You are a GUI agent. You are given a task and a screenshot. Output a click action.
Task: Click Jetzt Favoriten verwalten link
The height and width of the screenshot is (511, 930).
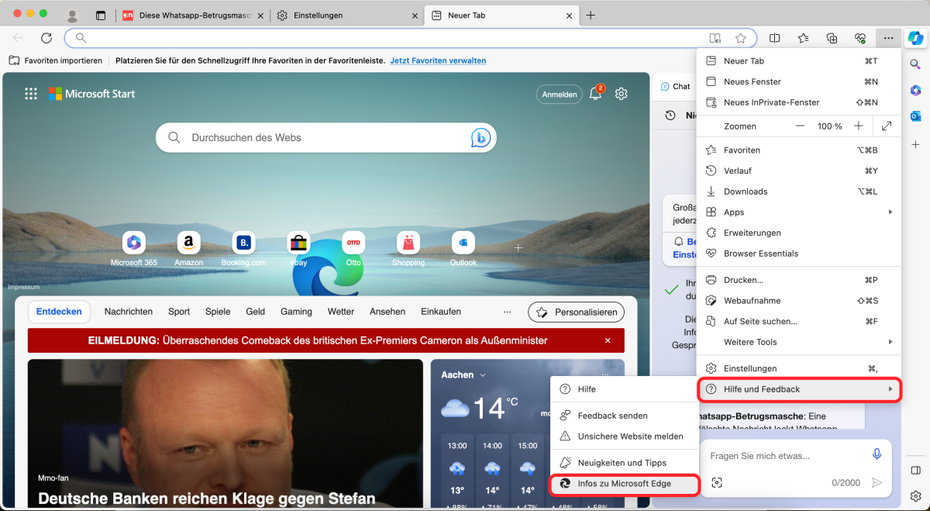438,60
